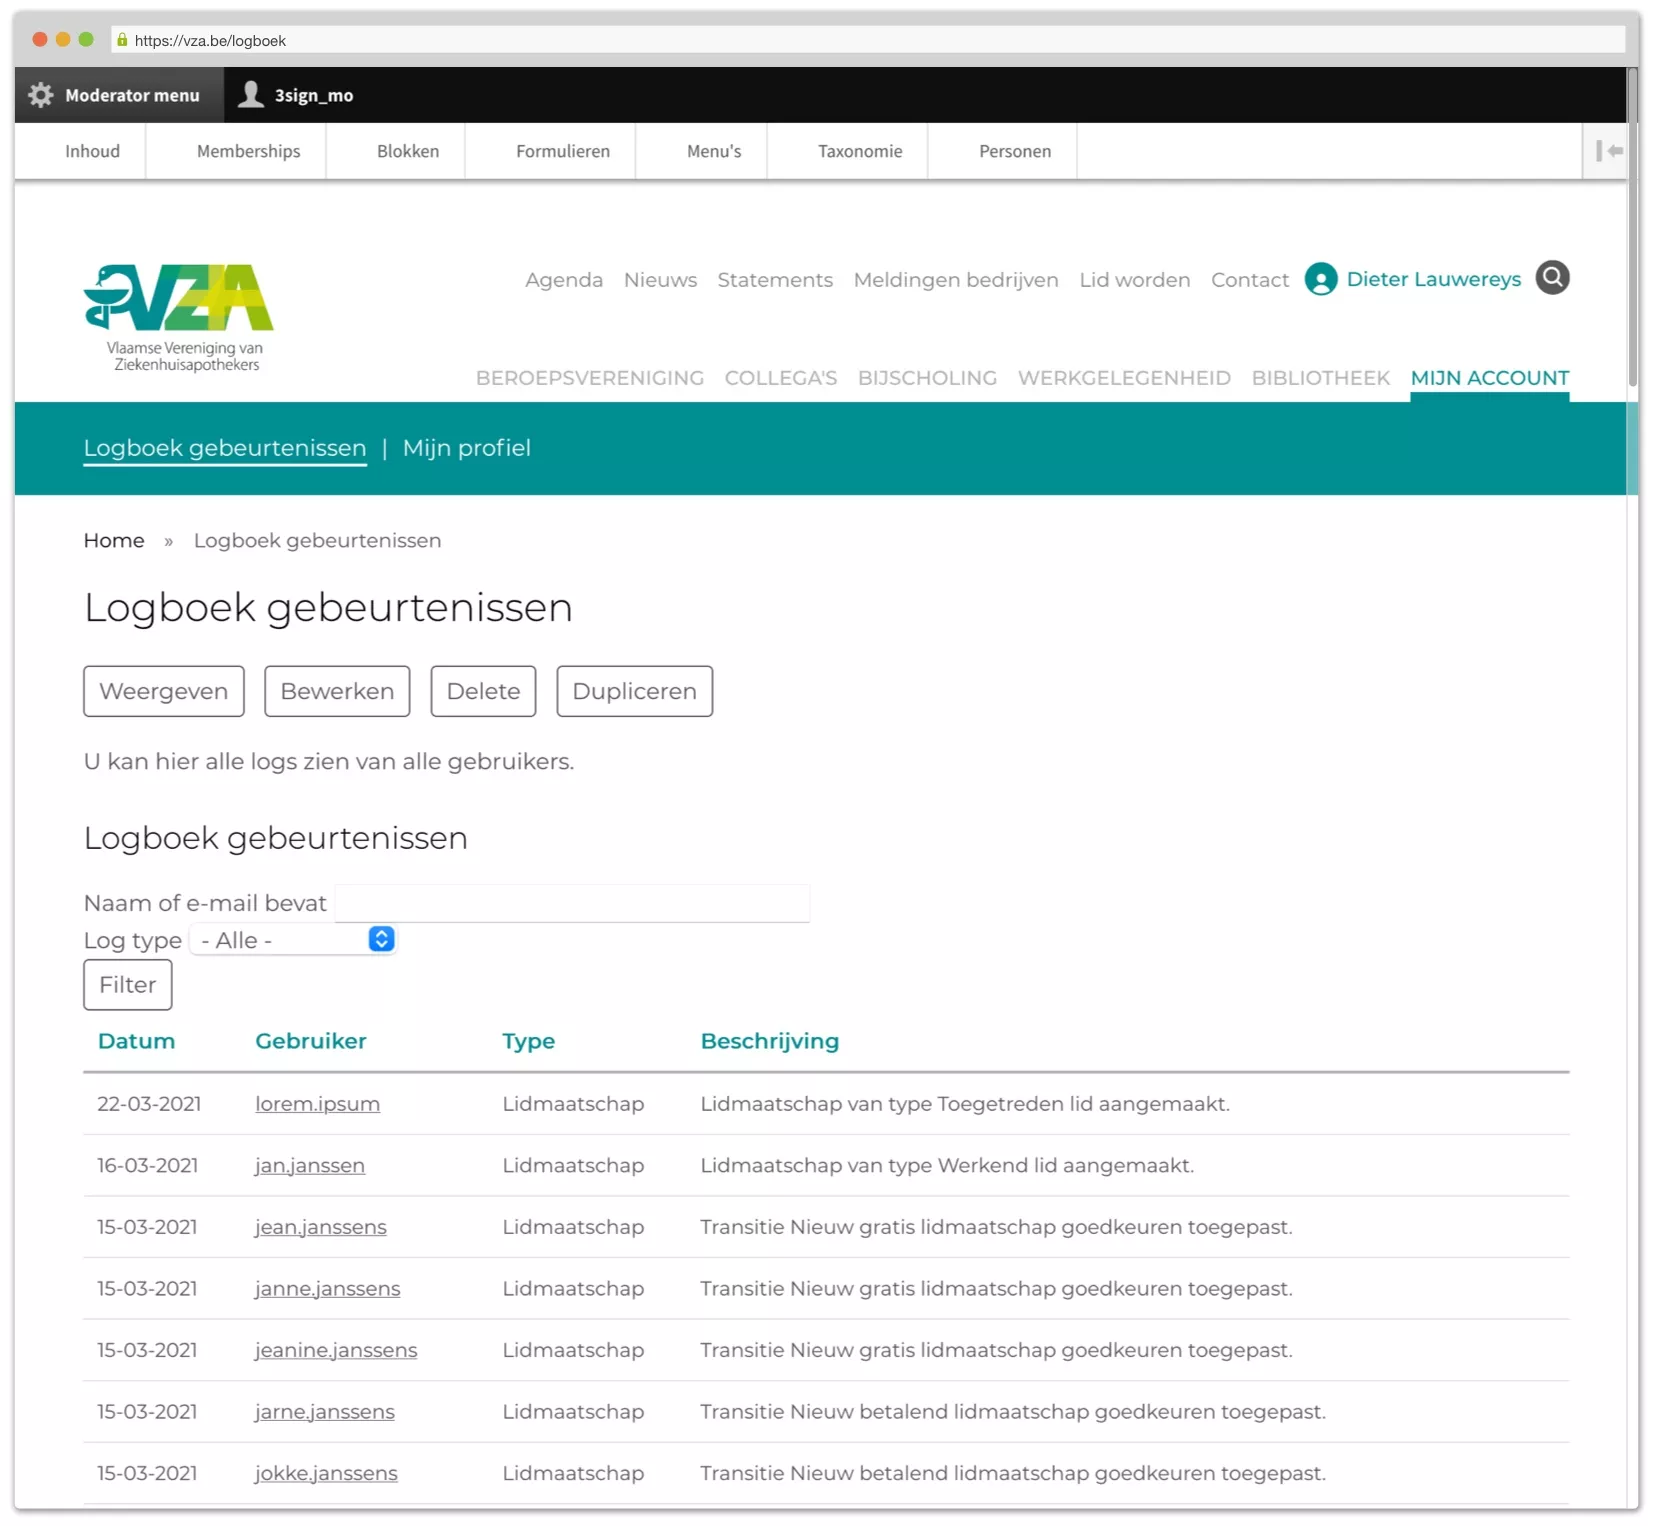The image size is (1653, 1526).
Task: Sort the table by Datum column
Action: click(x=136, y=1041)
